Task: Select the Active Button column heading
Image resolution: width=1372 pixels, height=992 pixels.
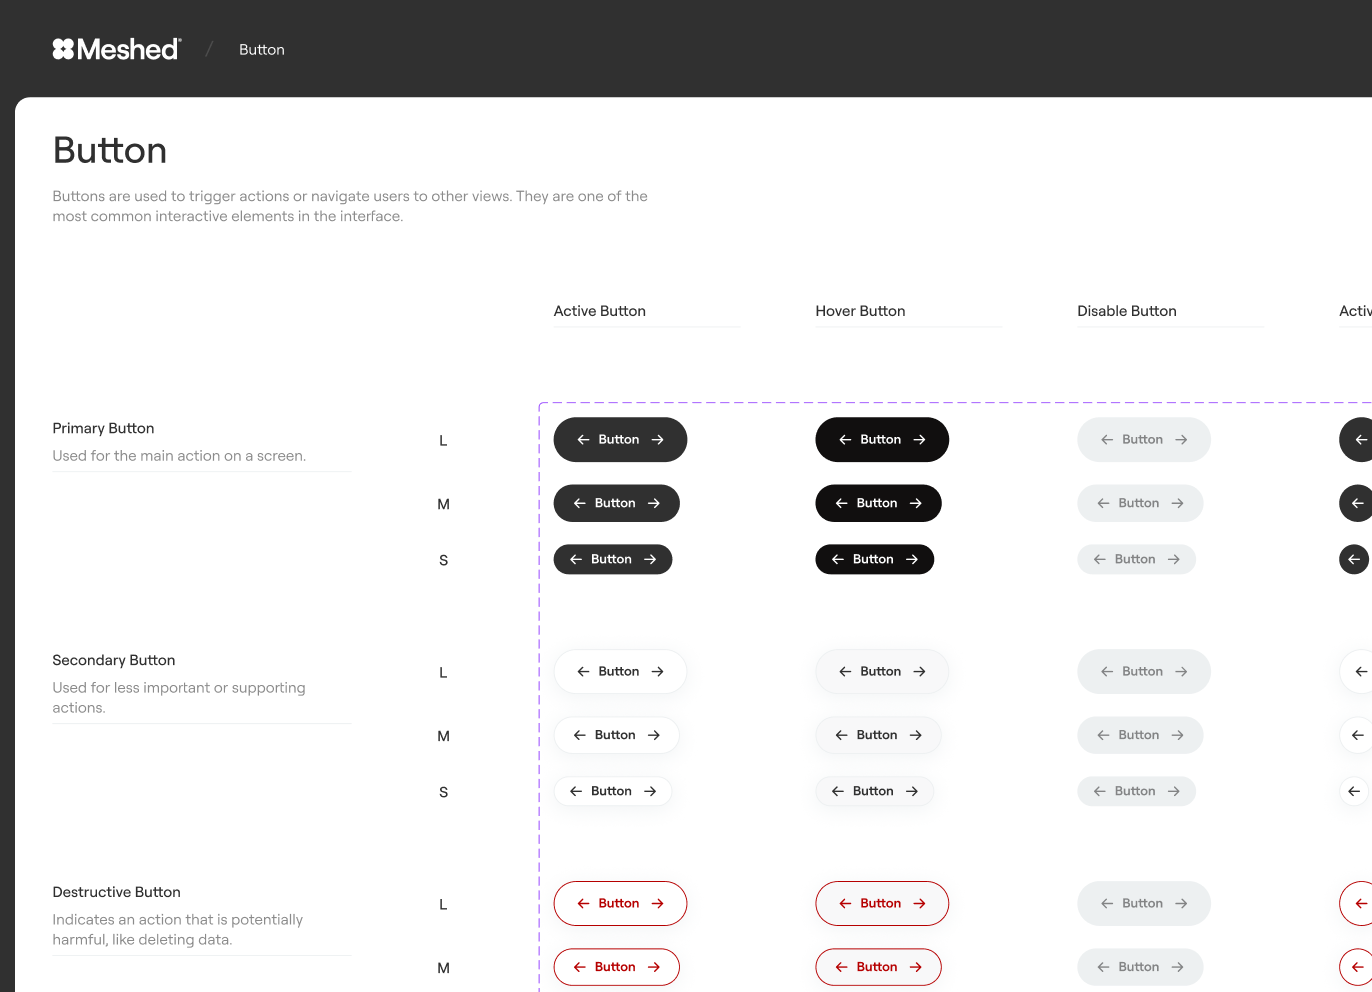Action: (600, 311)
